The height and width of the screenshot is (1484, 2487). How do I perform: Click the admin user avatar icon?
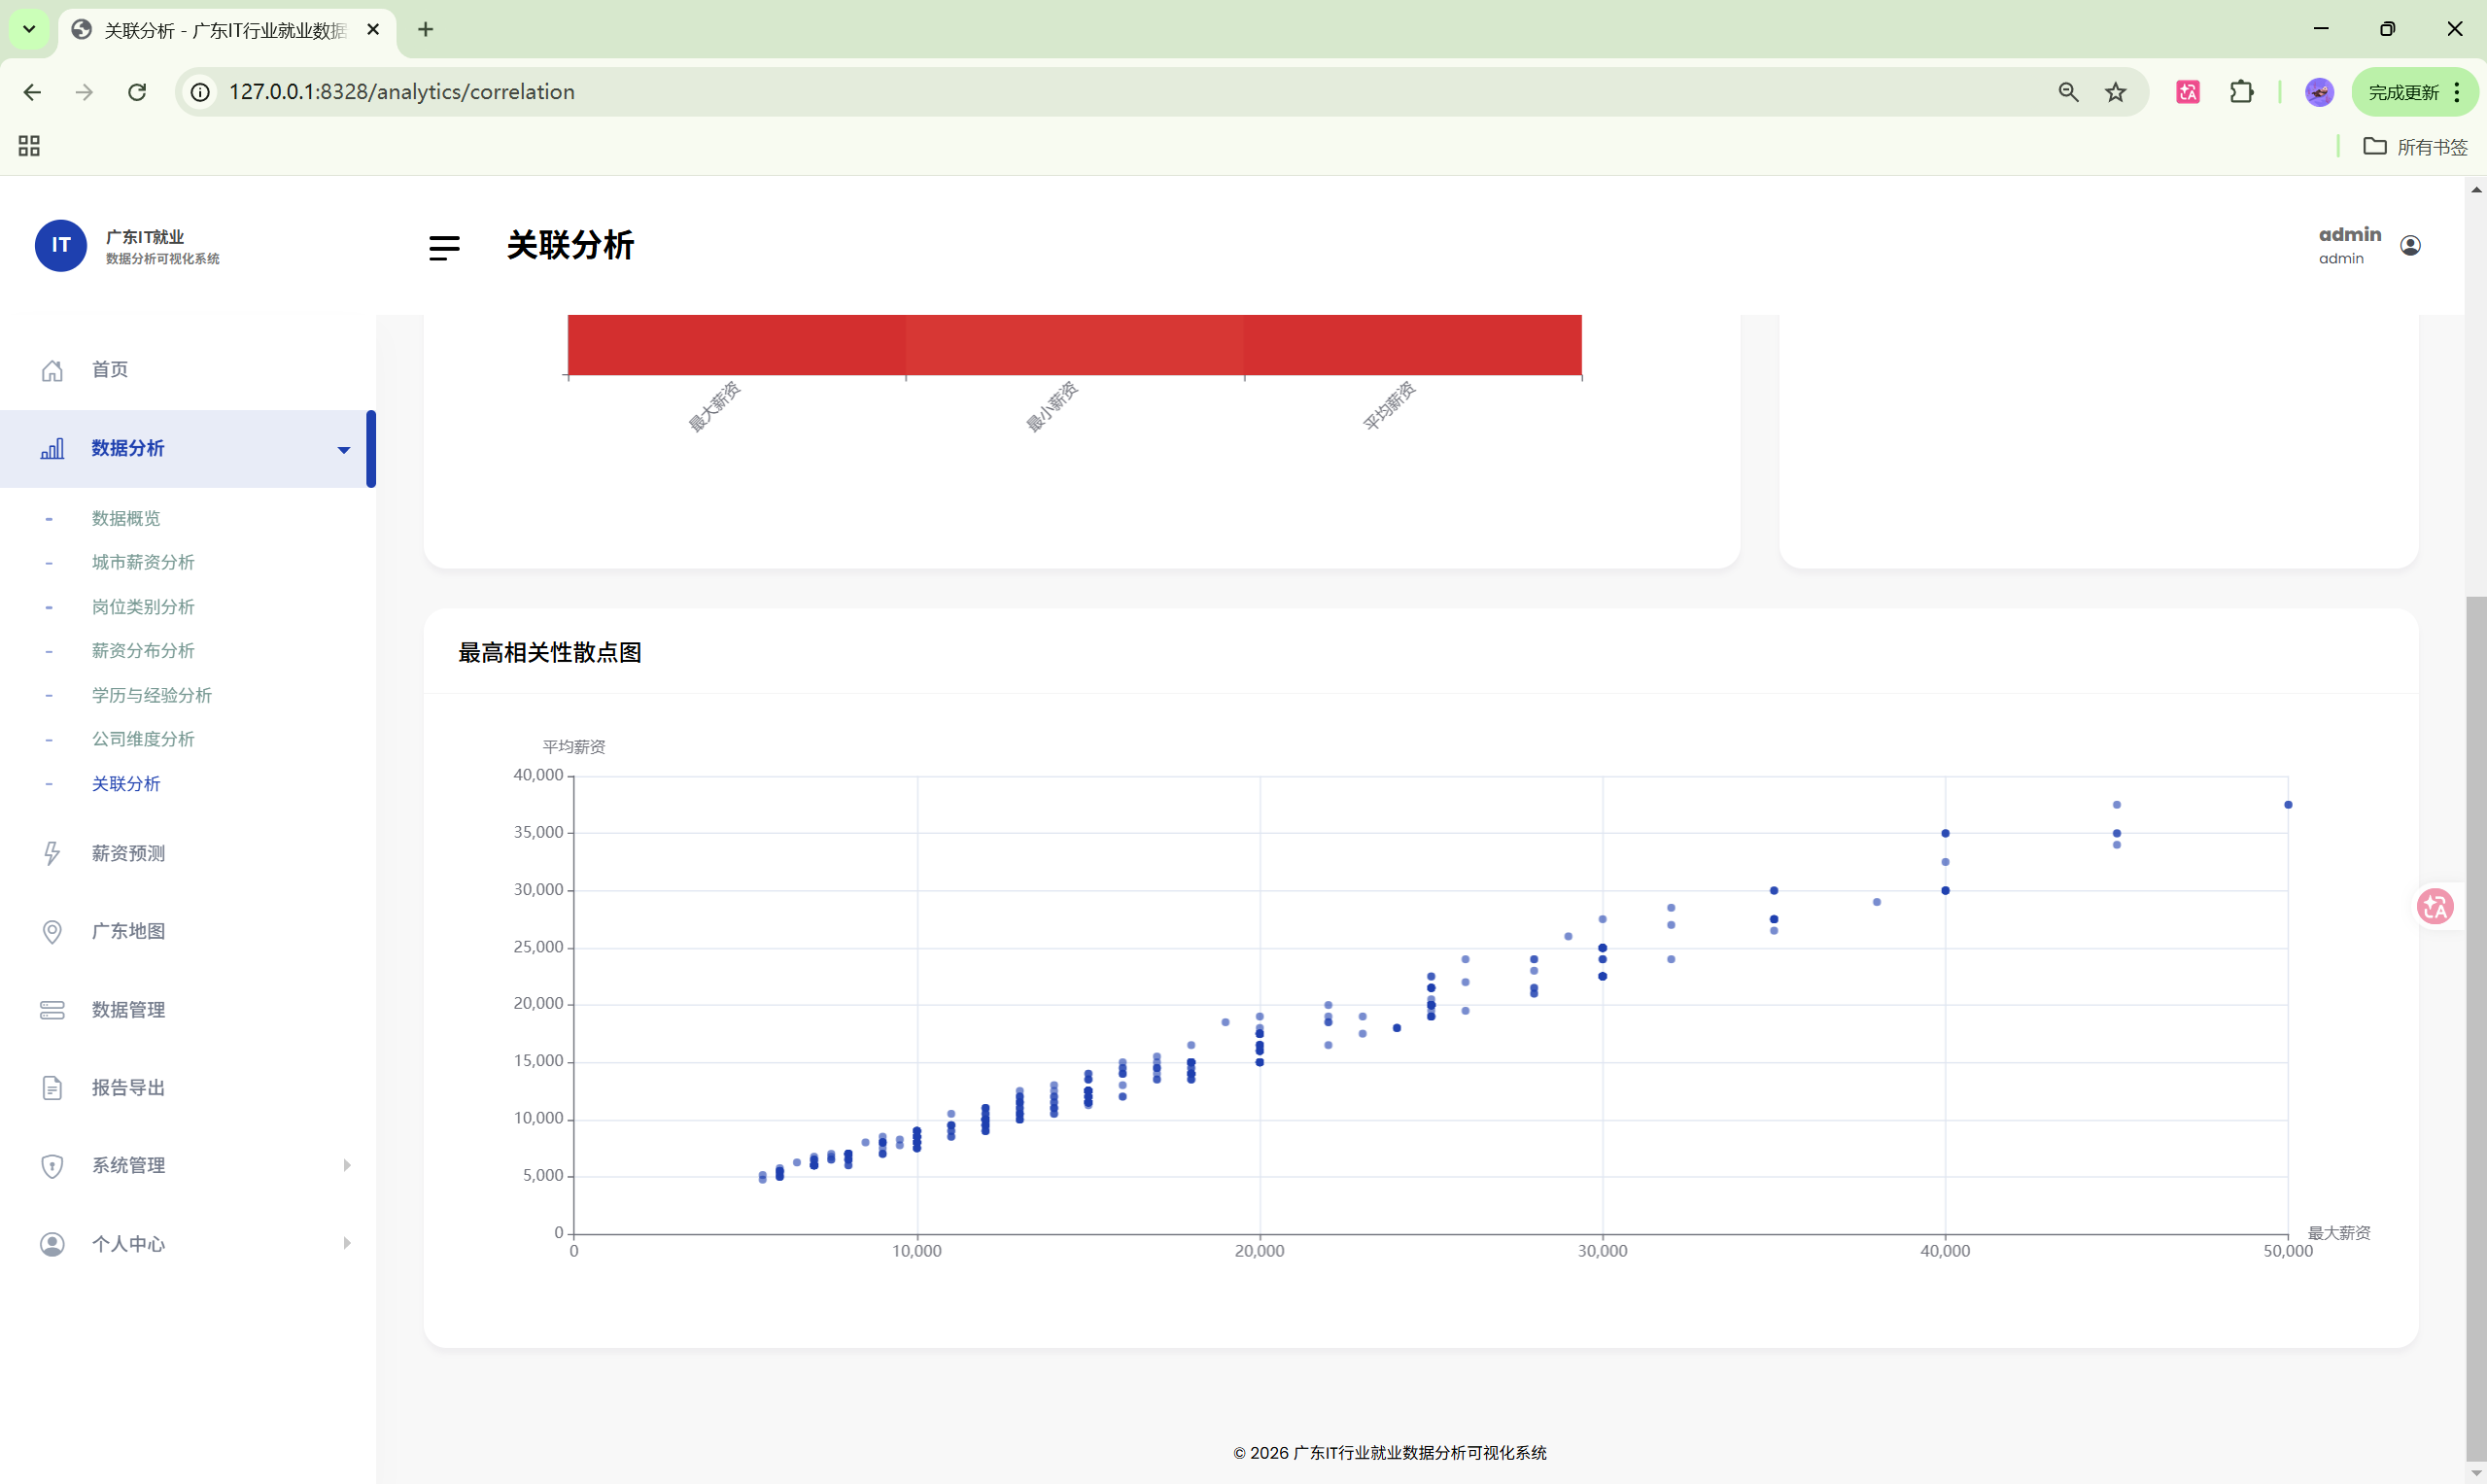click(2410, 246)
